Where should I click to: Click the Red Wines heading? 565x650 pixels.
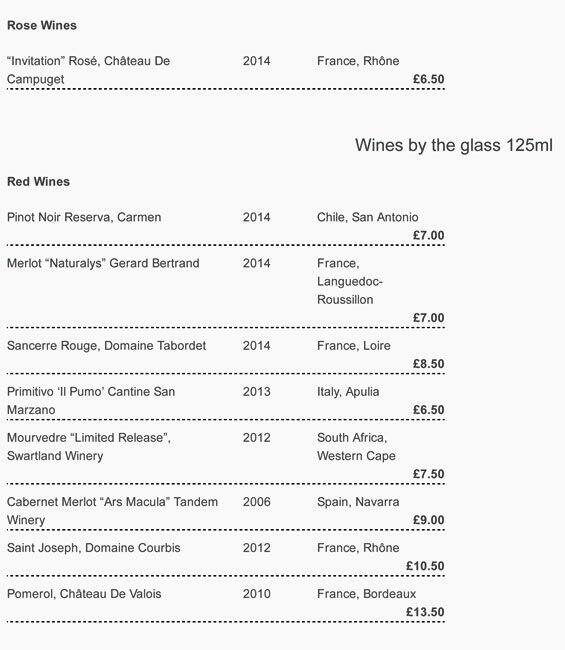(x=39, y=182)
